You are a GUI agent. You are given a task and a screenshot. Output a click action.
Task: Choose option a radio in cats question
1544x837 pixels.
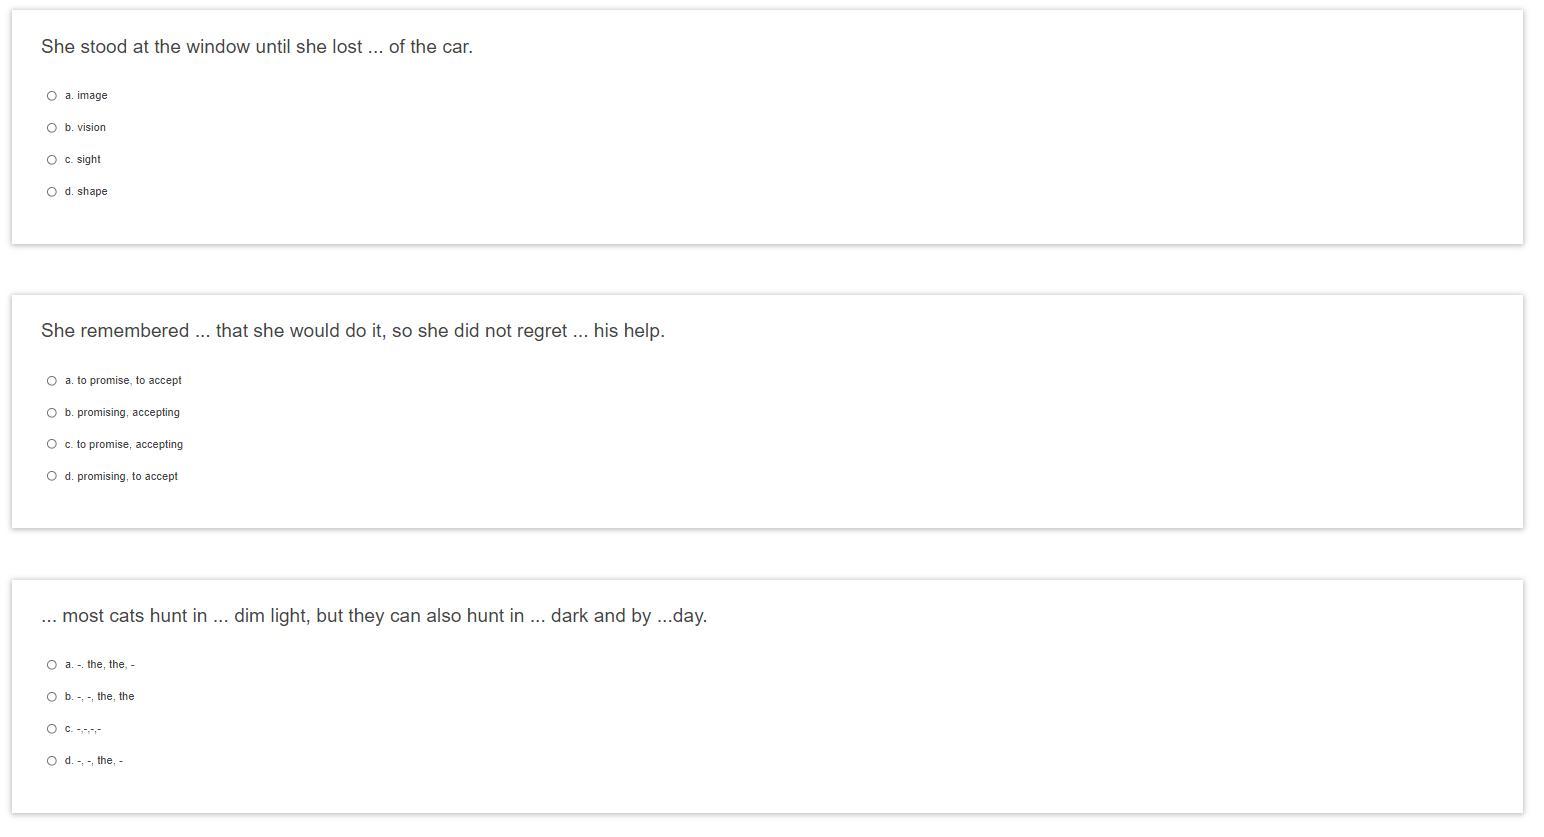coord(52,665)
